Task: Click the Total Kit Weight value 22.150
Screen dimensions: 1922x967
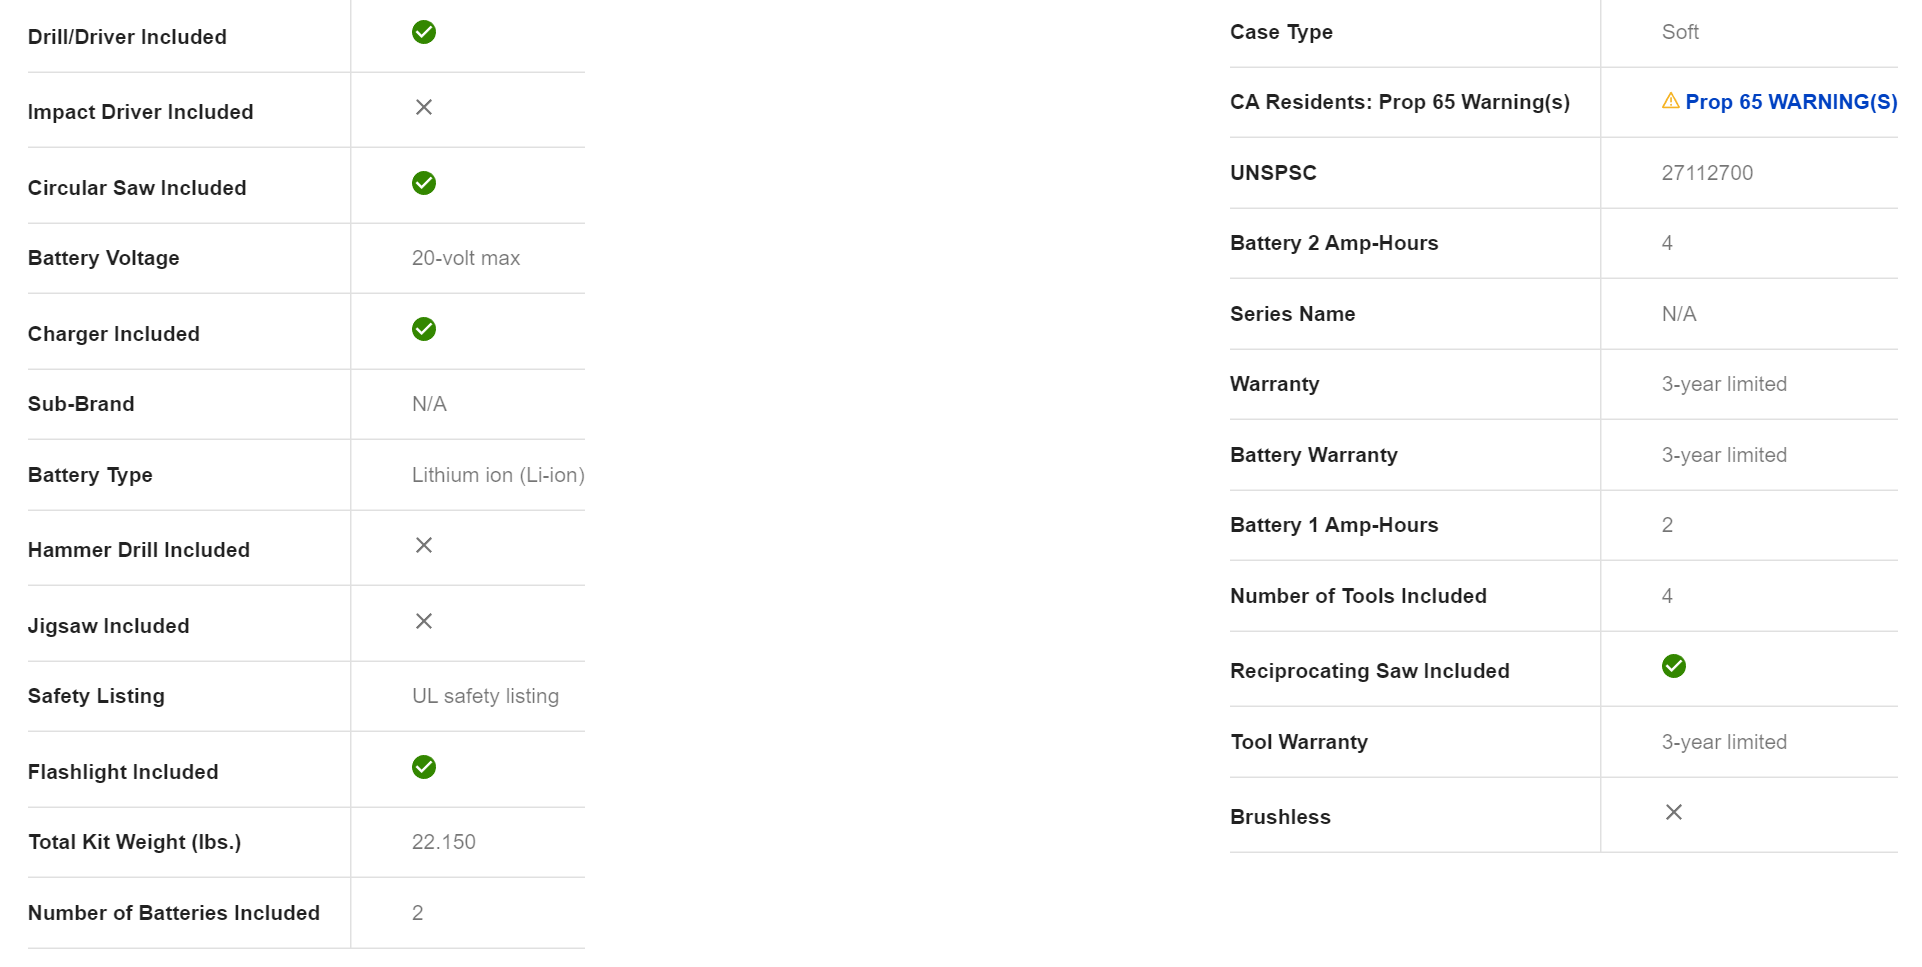Action: 444,842
